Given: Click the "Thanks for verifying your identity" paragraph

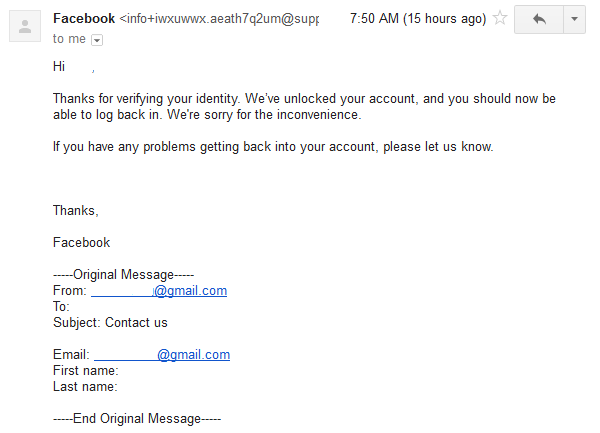Looking at the screenshot, I should (304, 106).
